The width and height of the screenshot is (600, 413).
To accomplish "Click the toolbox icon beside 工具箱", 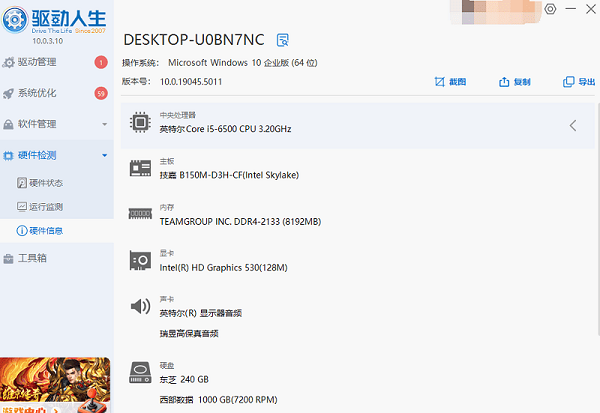I will pyautogui.click(x=8, y=259).
